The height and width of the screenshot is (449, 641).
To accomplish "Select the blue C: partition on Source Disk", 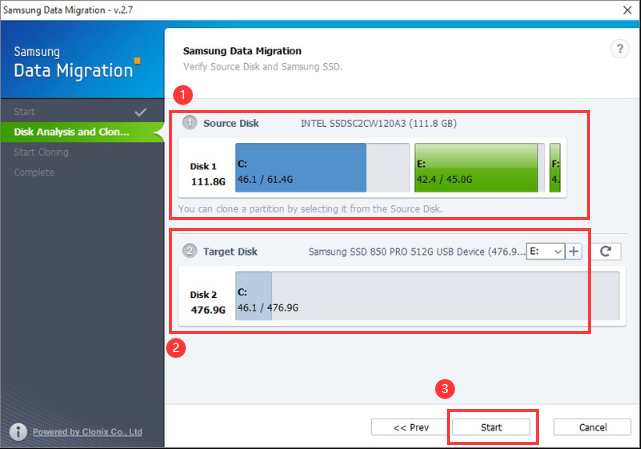I will coord(301,167).
